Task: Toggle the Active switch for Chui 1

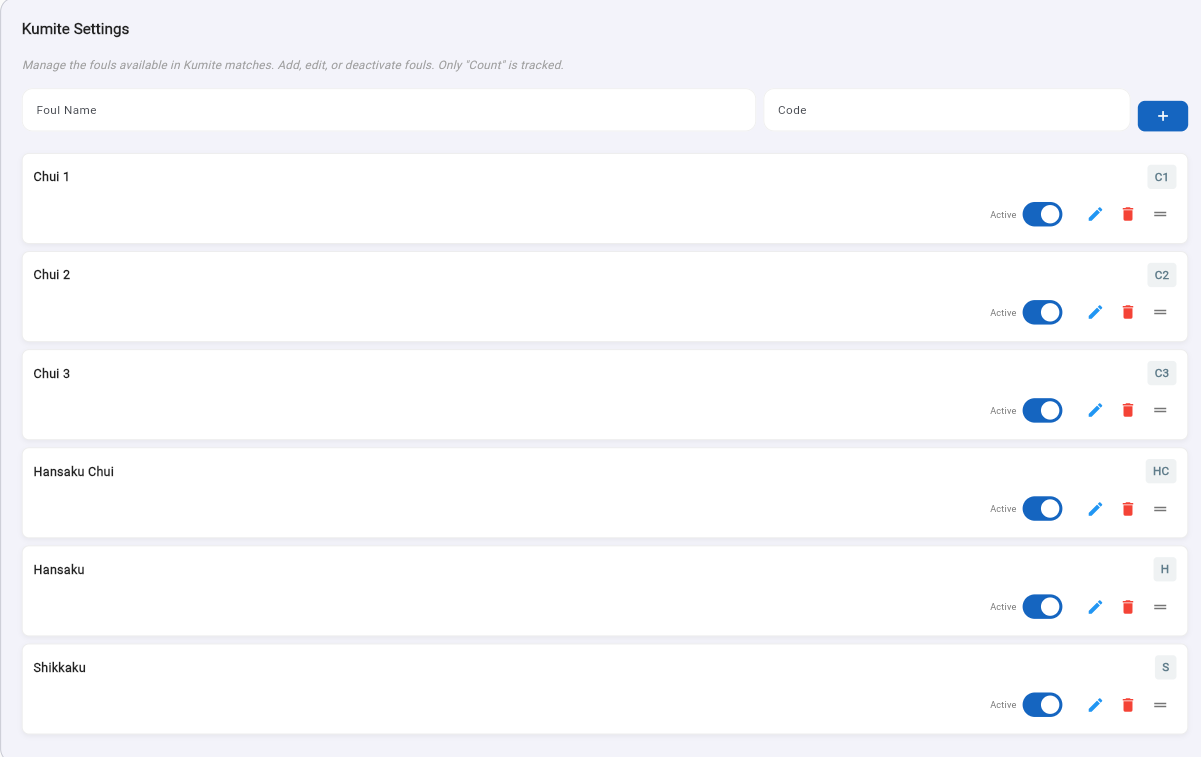Action: [1042, 214]
